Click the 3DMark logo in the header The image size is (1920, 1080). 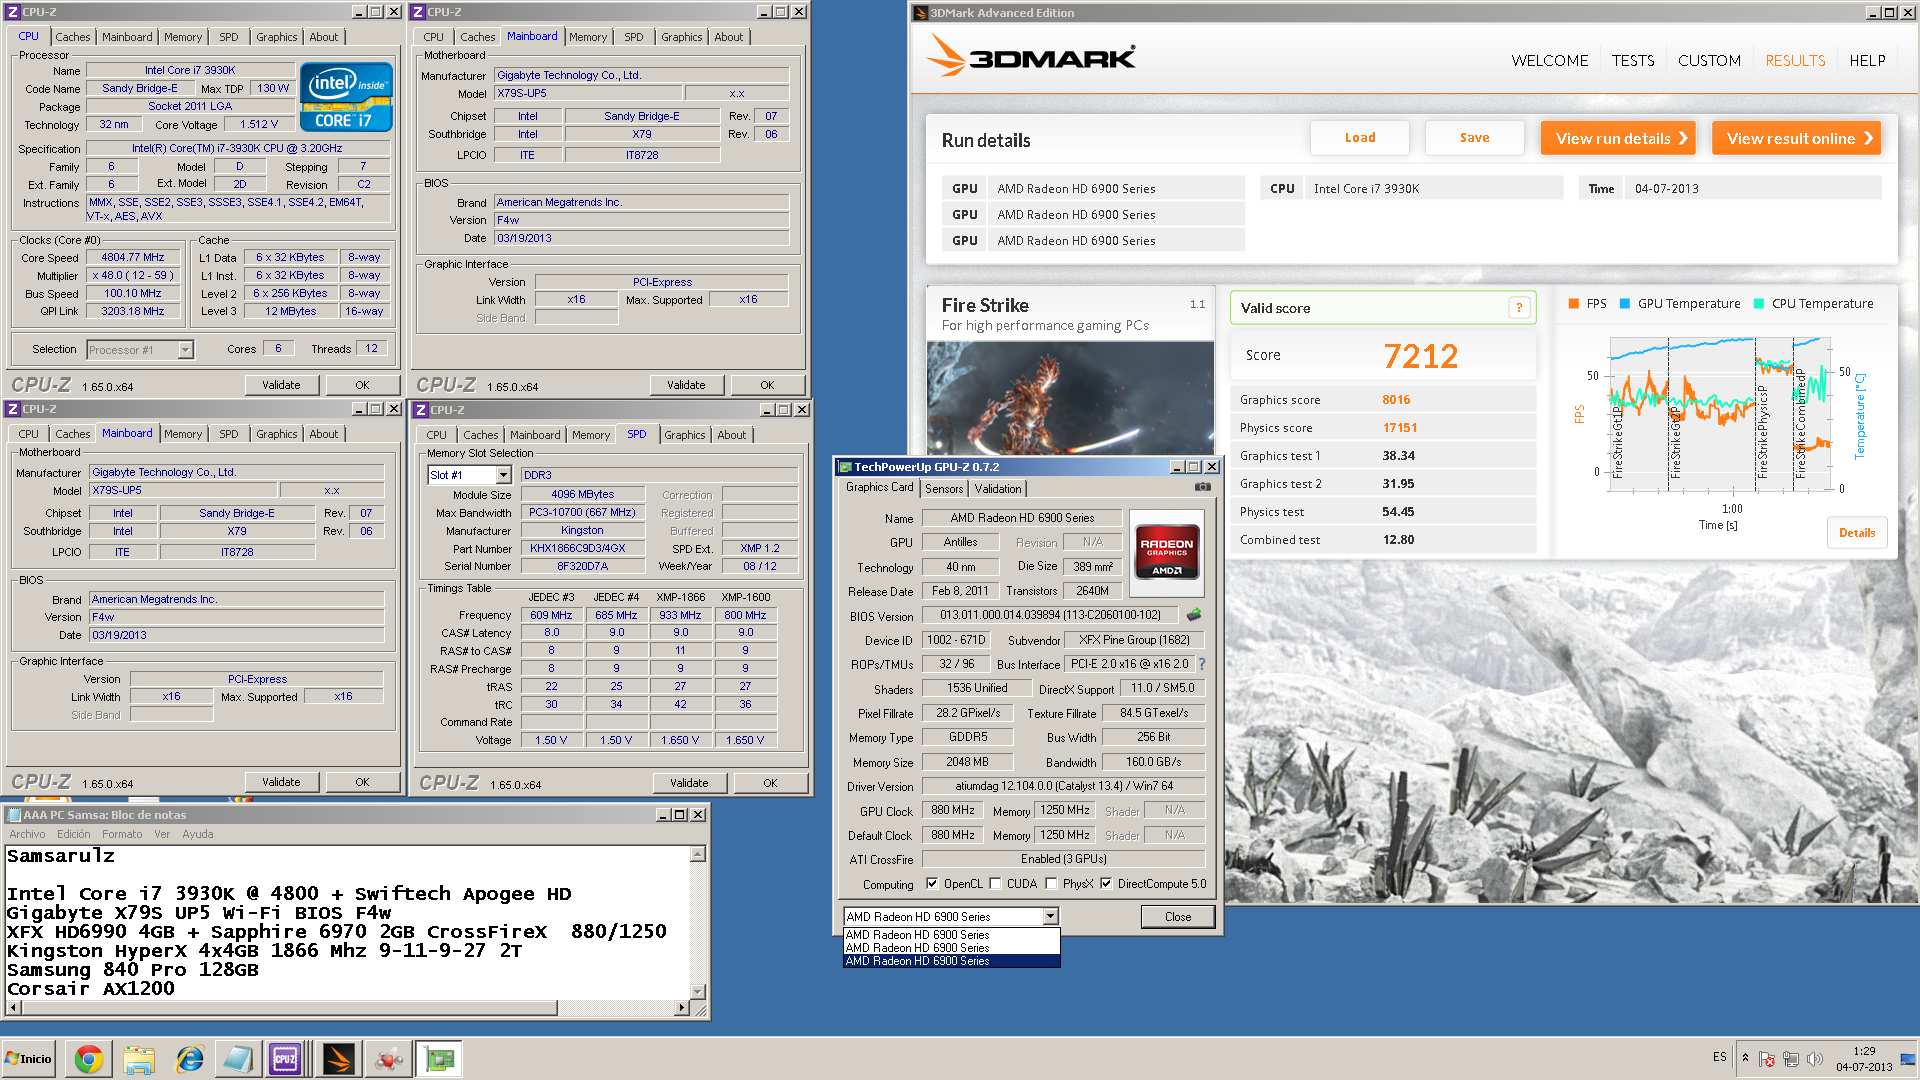[1030, 56]
